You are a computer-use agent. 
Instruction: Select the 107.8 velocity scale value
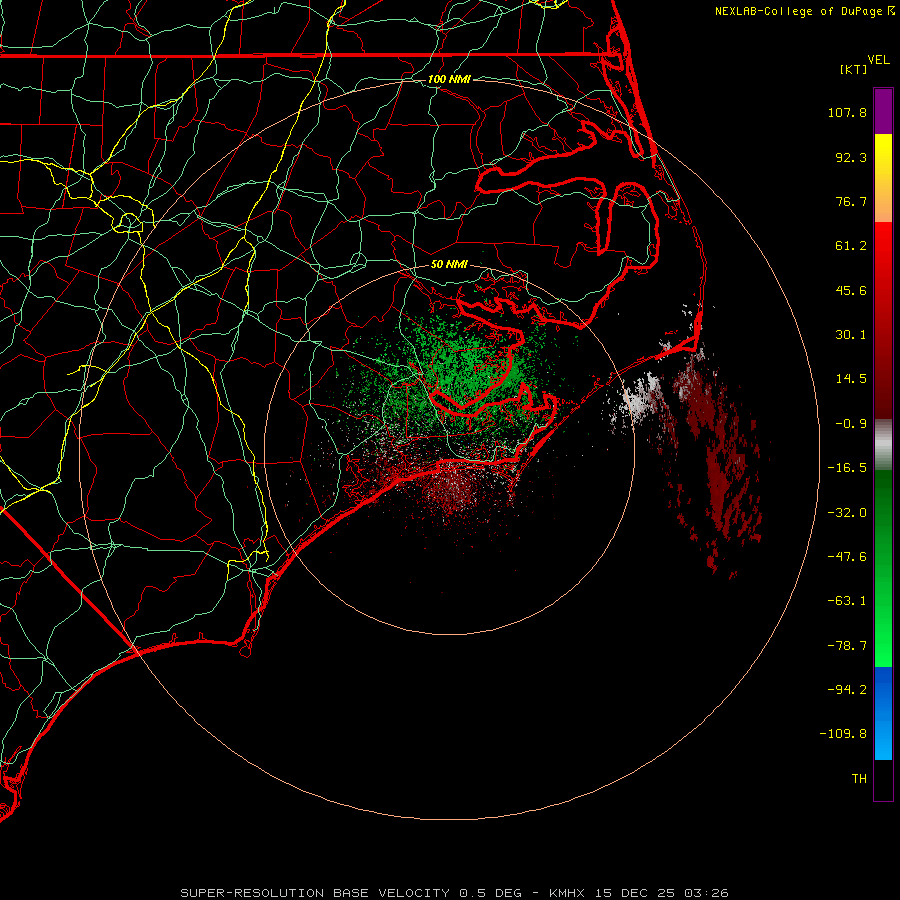click(x=847, y=112)
